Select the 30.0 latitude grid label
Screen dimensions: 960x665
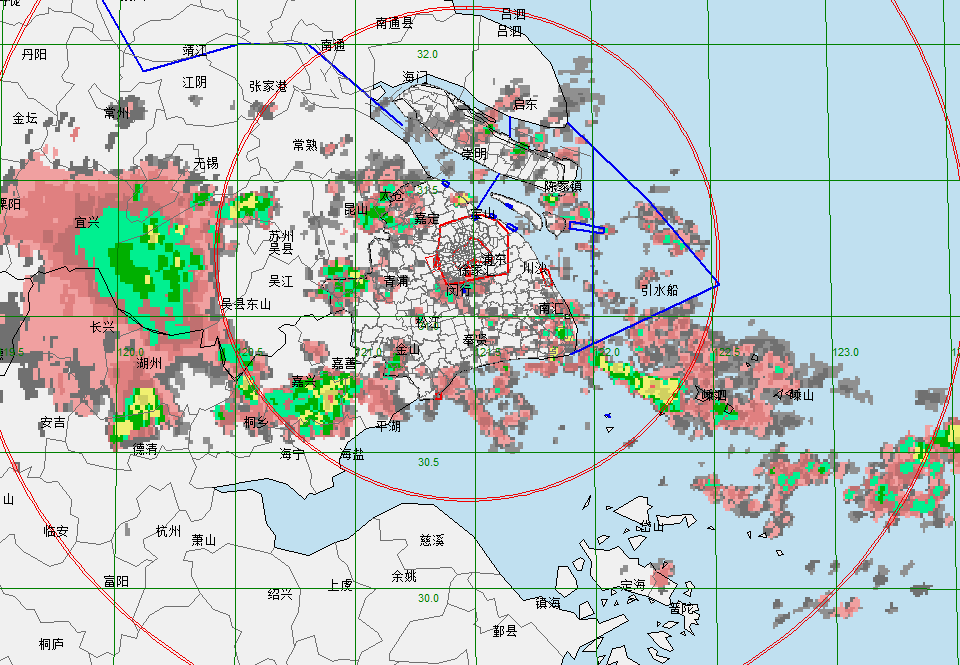[x=428, y=598]
